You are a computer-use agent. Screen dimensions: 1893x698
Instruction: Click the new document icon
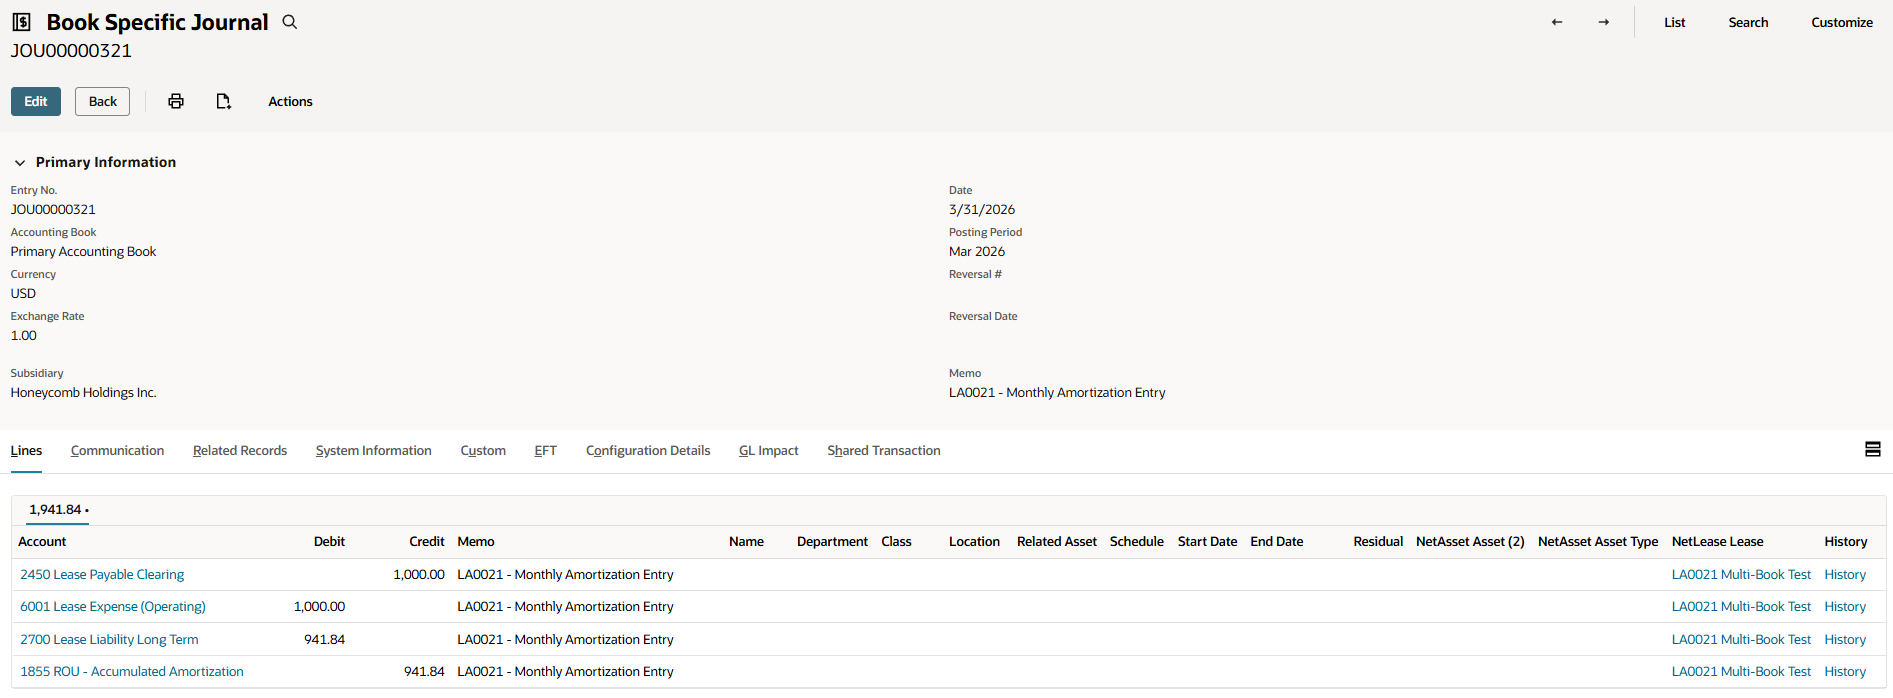pos(223,101)
